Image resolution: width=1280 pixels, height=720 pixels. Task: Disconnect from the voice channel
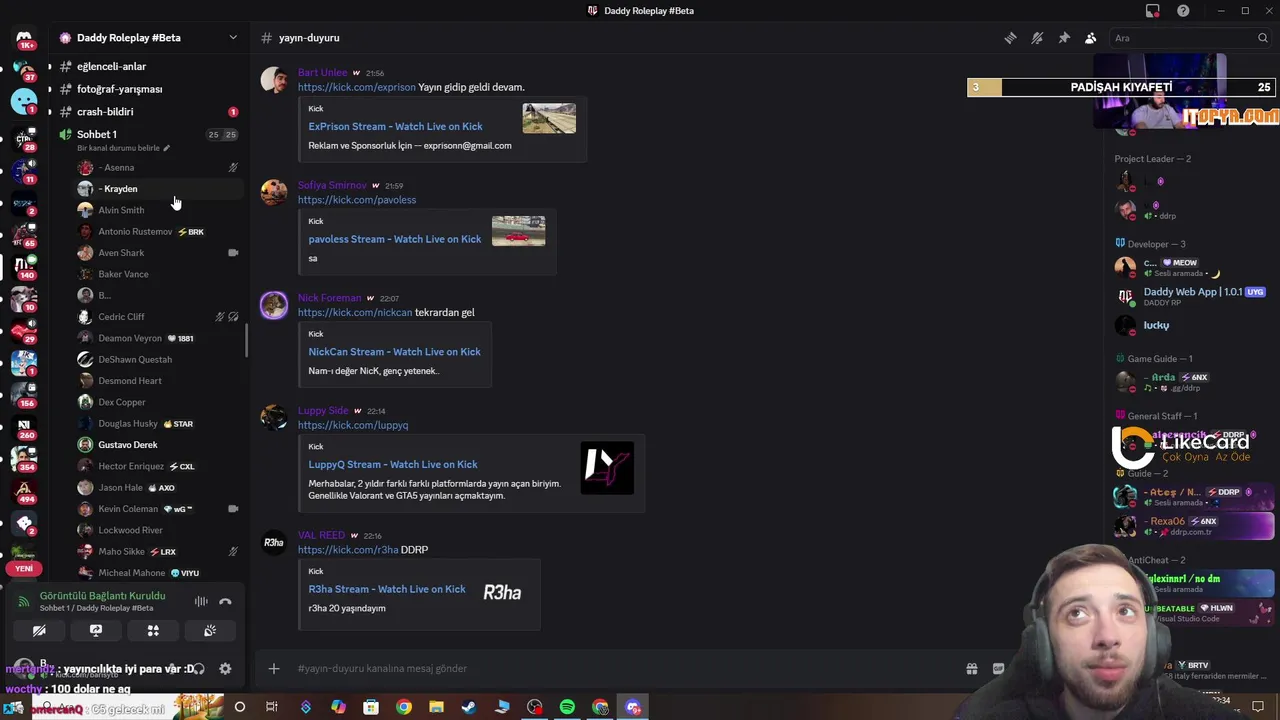click(x=225, y=601)
